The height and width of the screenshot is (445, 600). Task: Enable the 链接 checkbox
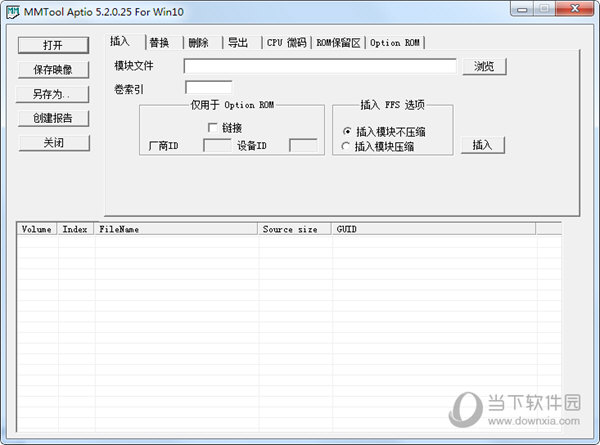point(212,127)
